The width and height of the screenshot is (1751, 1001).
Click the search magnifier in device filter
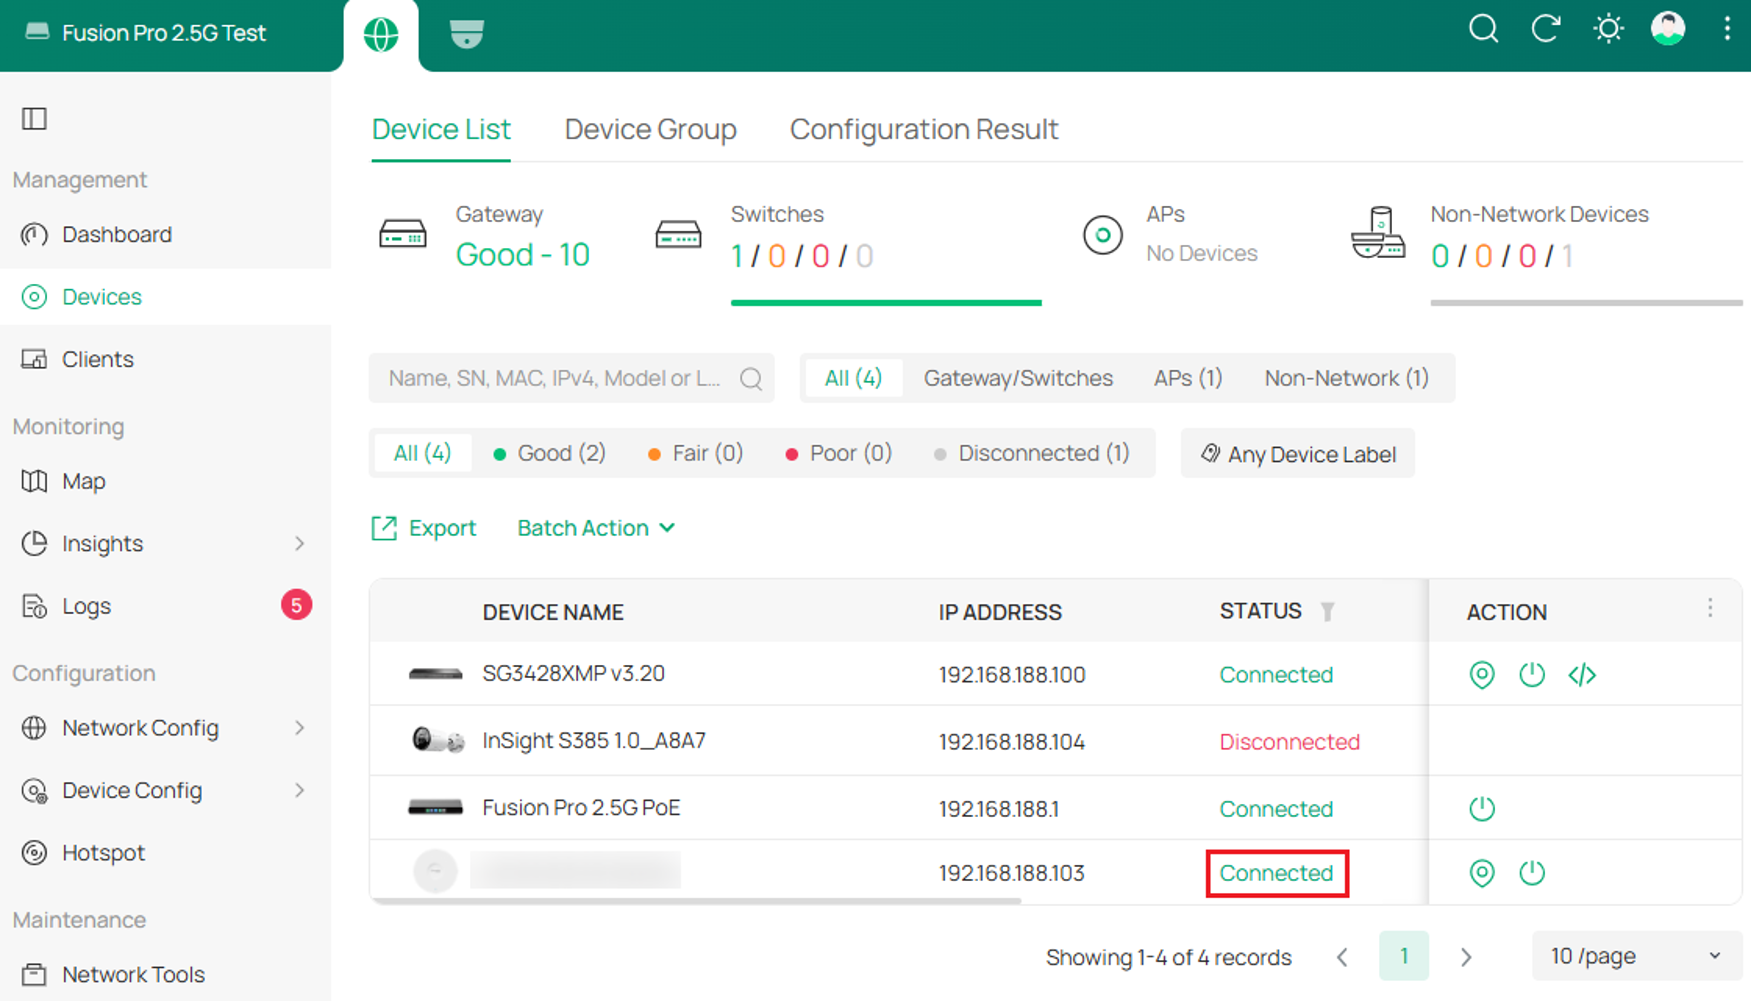tap(751, 378)
